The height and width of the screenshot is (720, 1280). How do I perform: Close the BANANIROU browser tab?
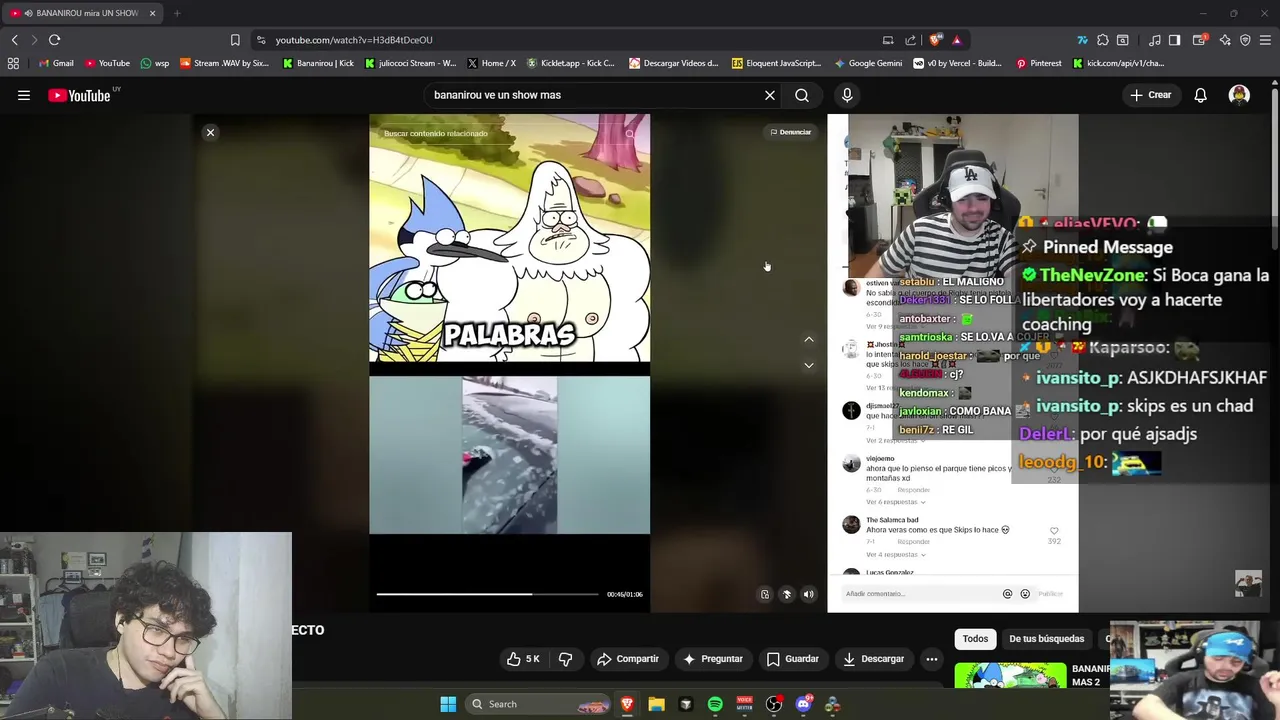pos(153,13)
